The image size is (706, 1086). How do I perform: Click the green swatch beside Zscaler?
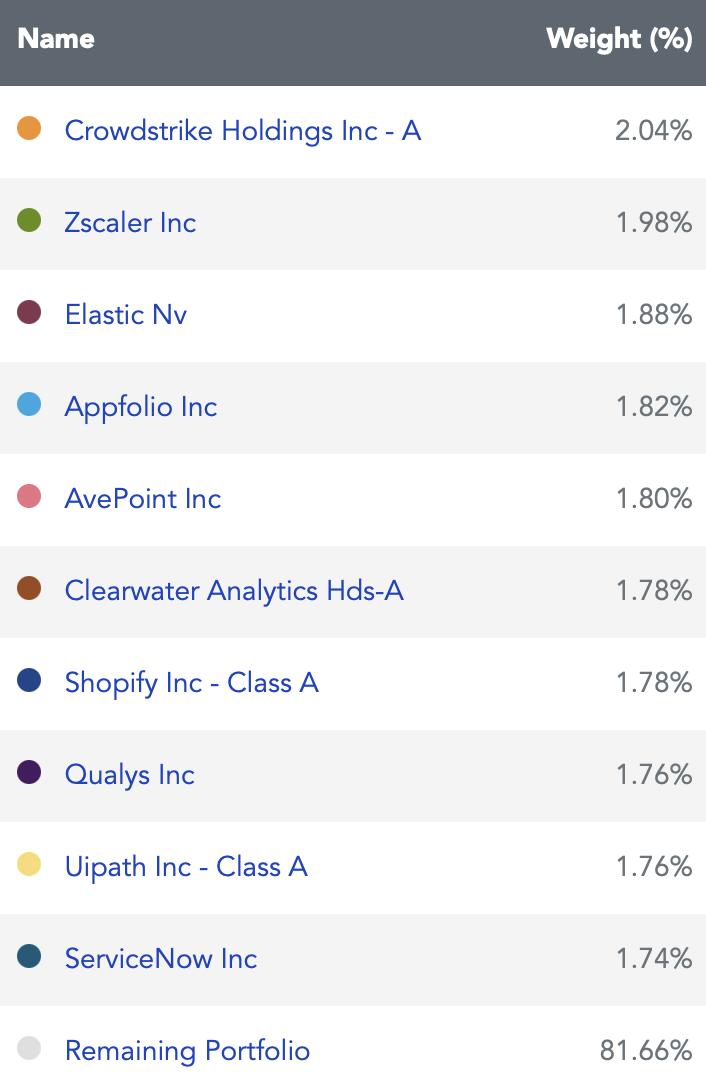pyautogui.click(x=29, y=220)
